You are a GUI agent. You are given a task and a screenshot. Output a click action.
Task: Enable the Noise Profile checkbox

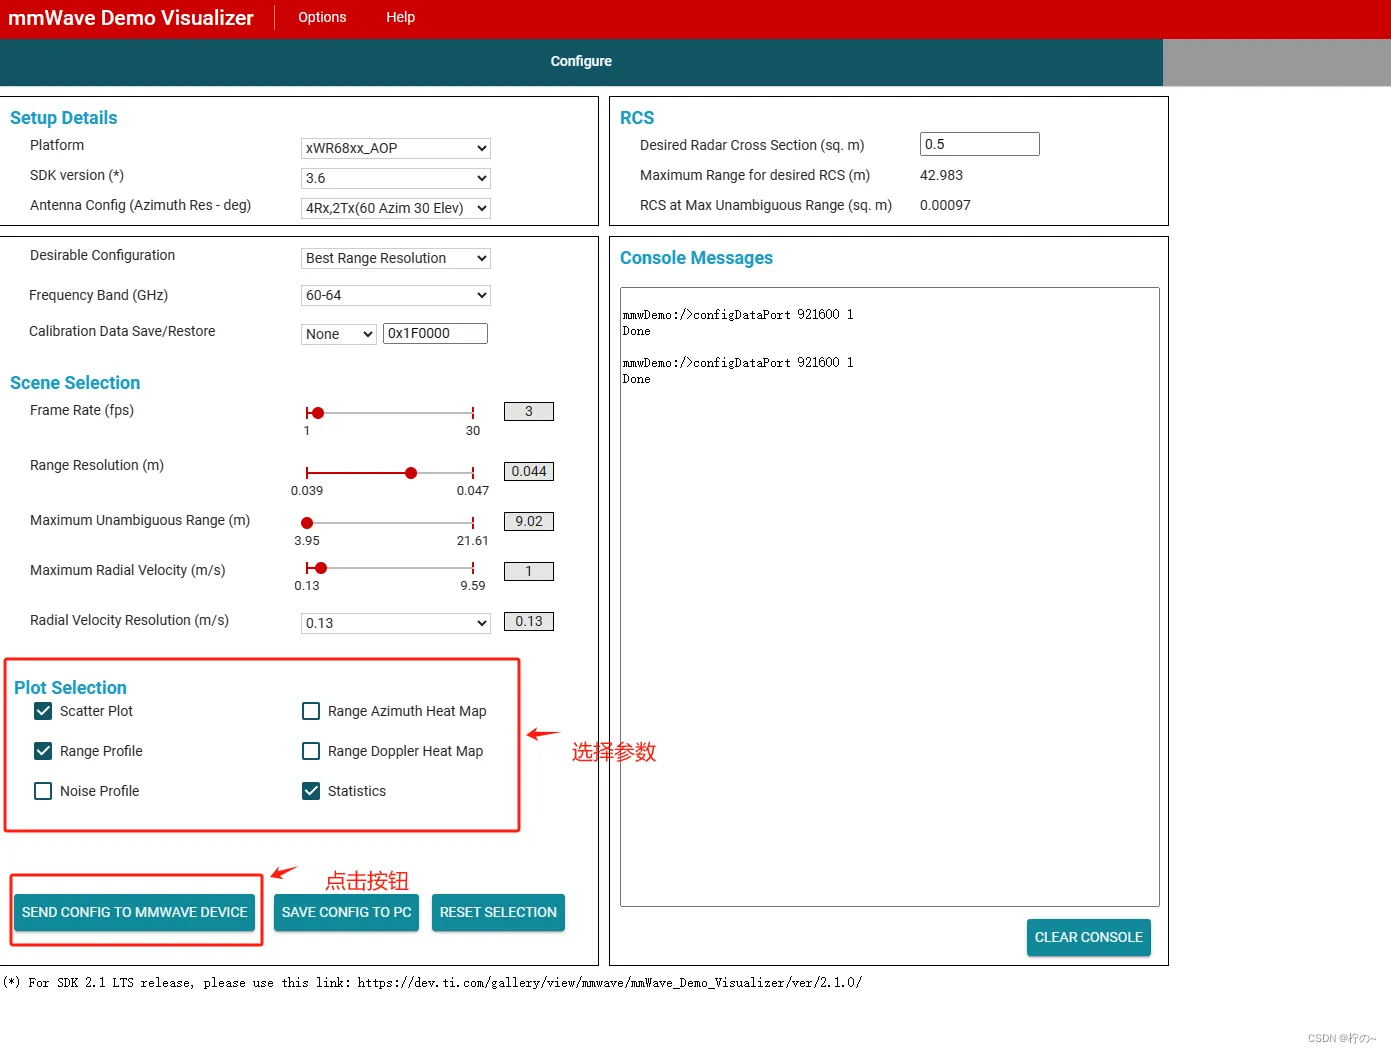click(x=43, y=791)
